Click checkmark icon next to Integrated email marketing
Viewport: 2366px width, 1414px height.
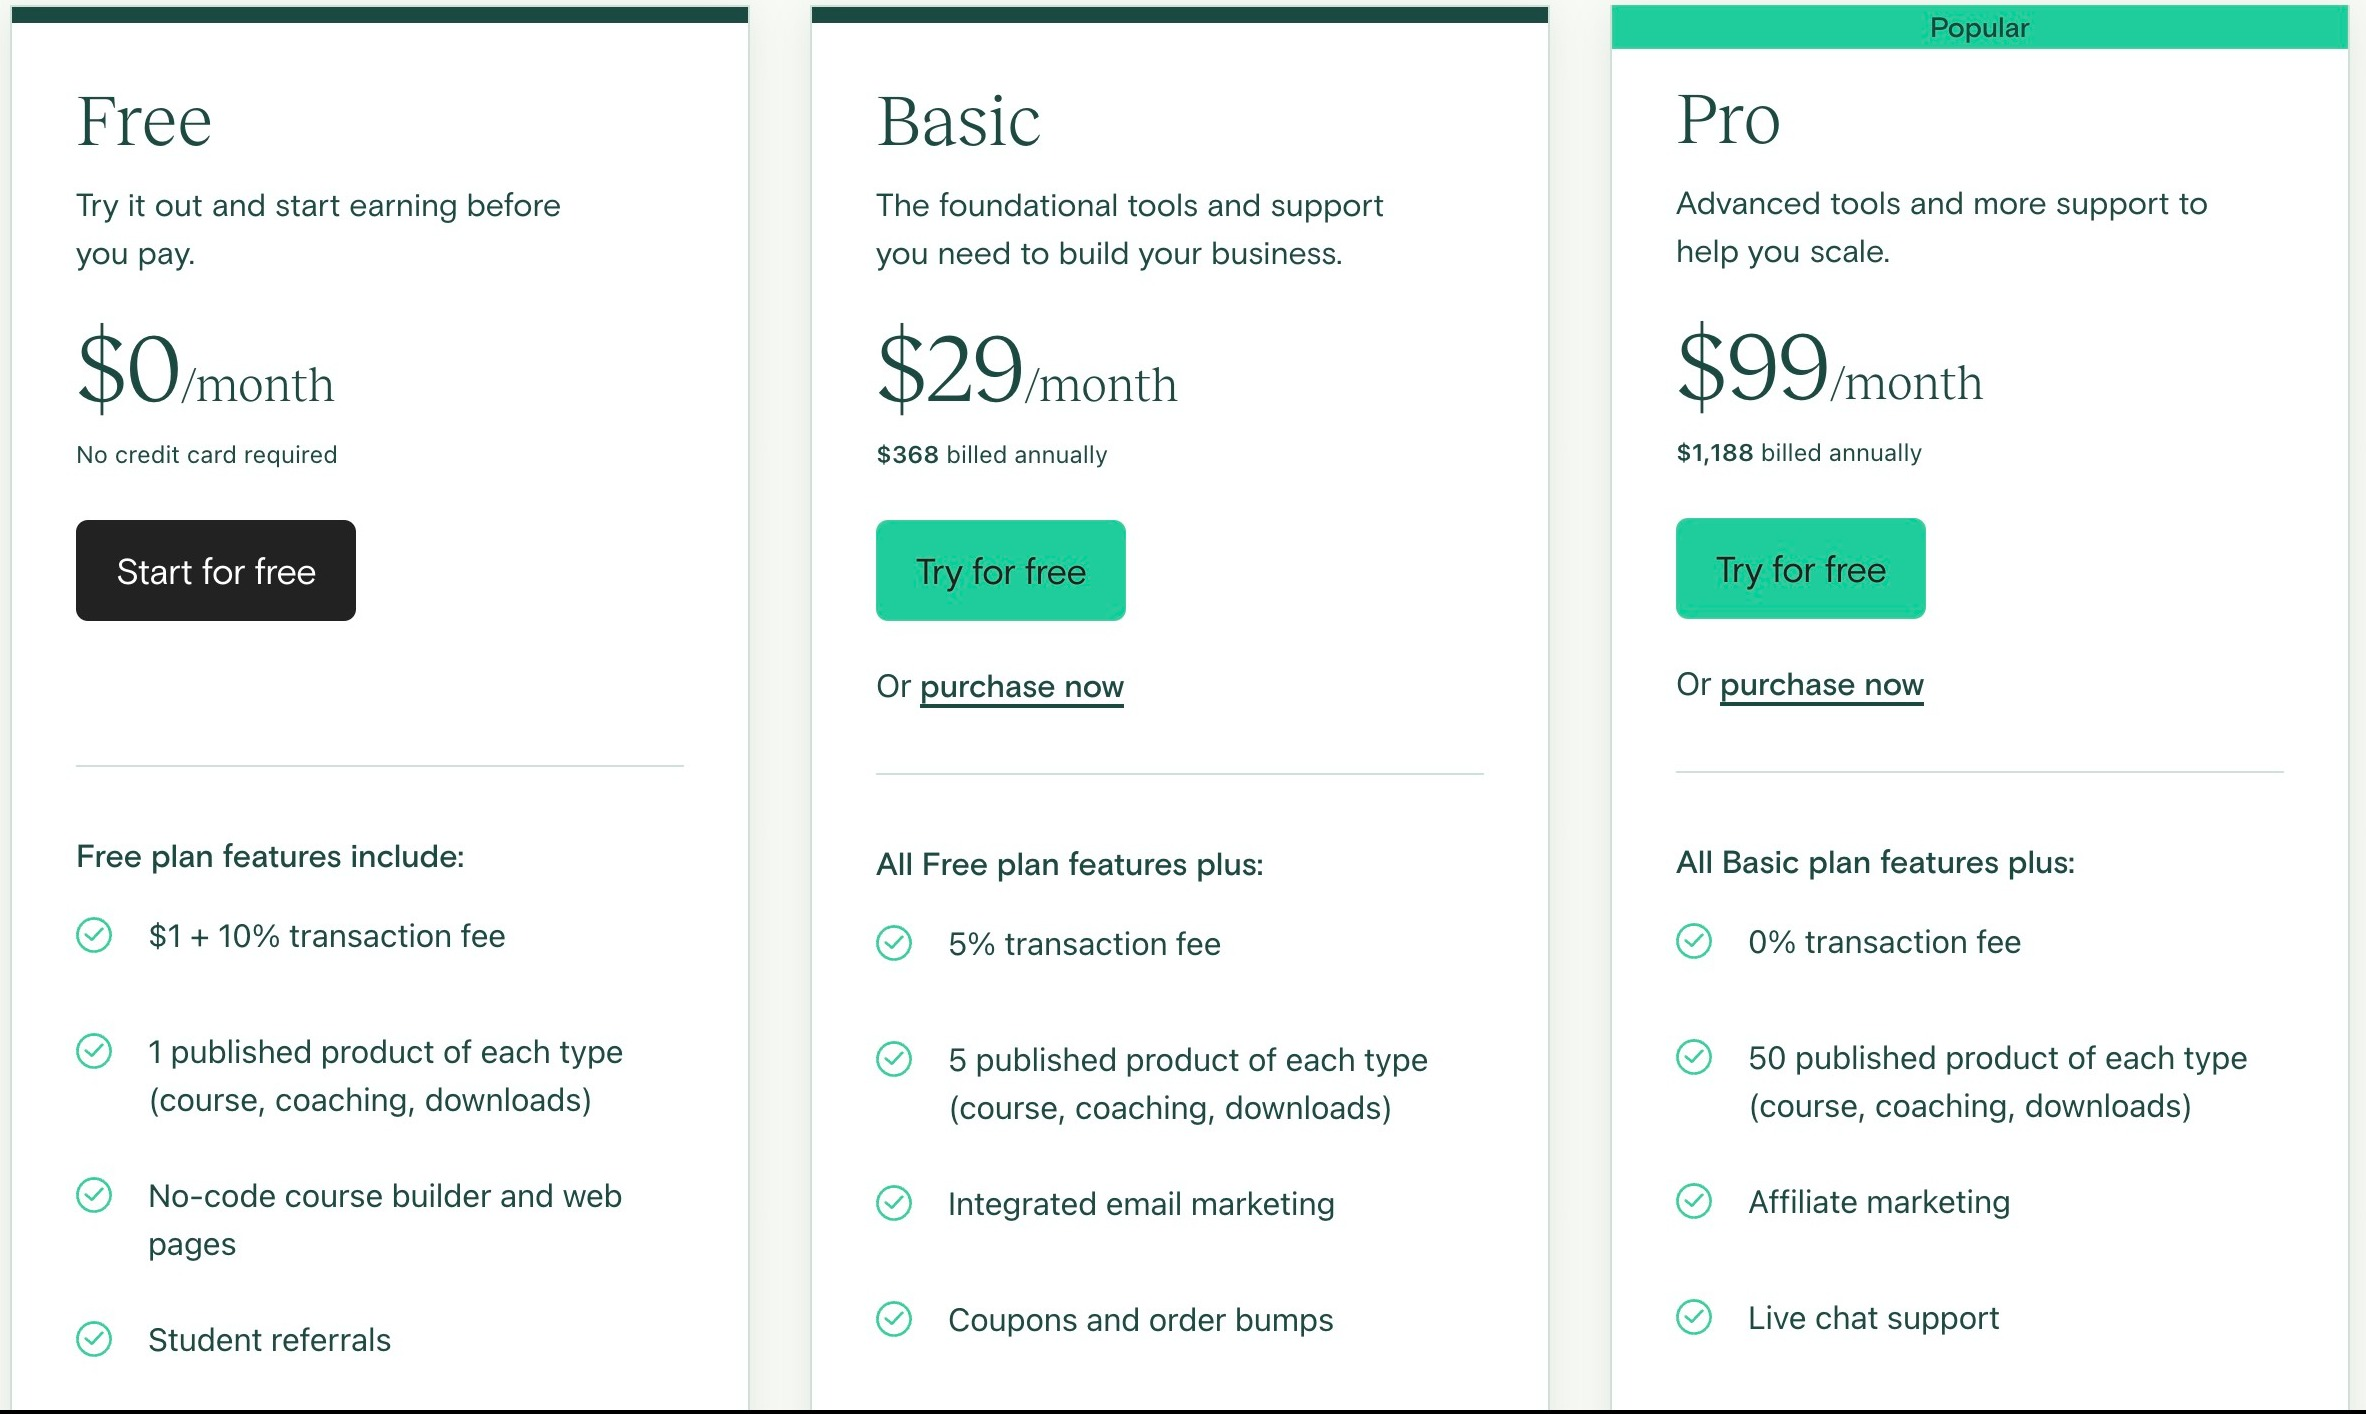[x=894, y=1203]
